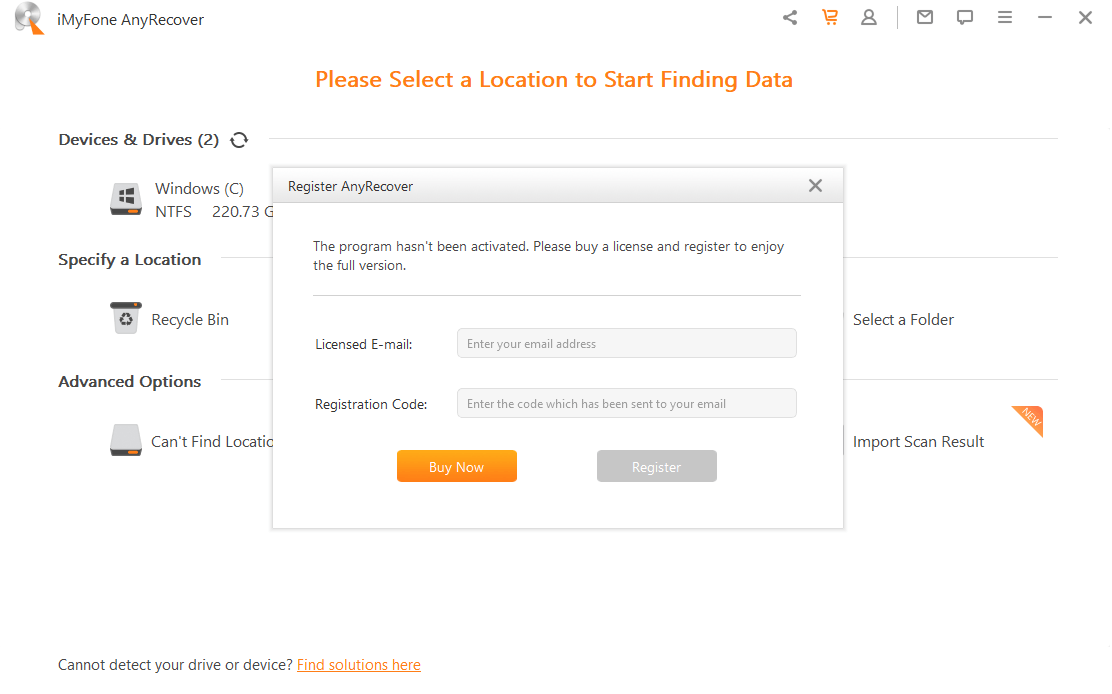Open the hamburger menu in the toolbar
Image resolution: width=1112 pixels, height=694 pixels.
click(1005, 17)
